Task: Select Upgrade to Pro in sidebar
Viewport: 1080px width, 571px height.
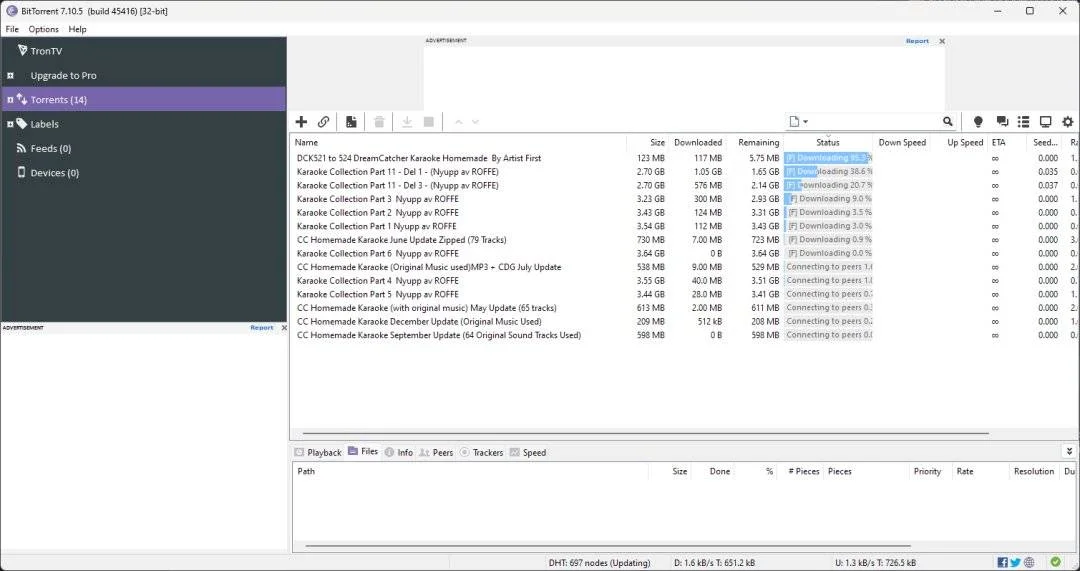Action: (x=63, y=75)
